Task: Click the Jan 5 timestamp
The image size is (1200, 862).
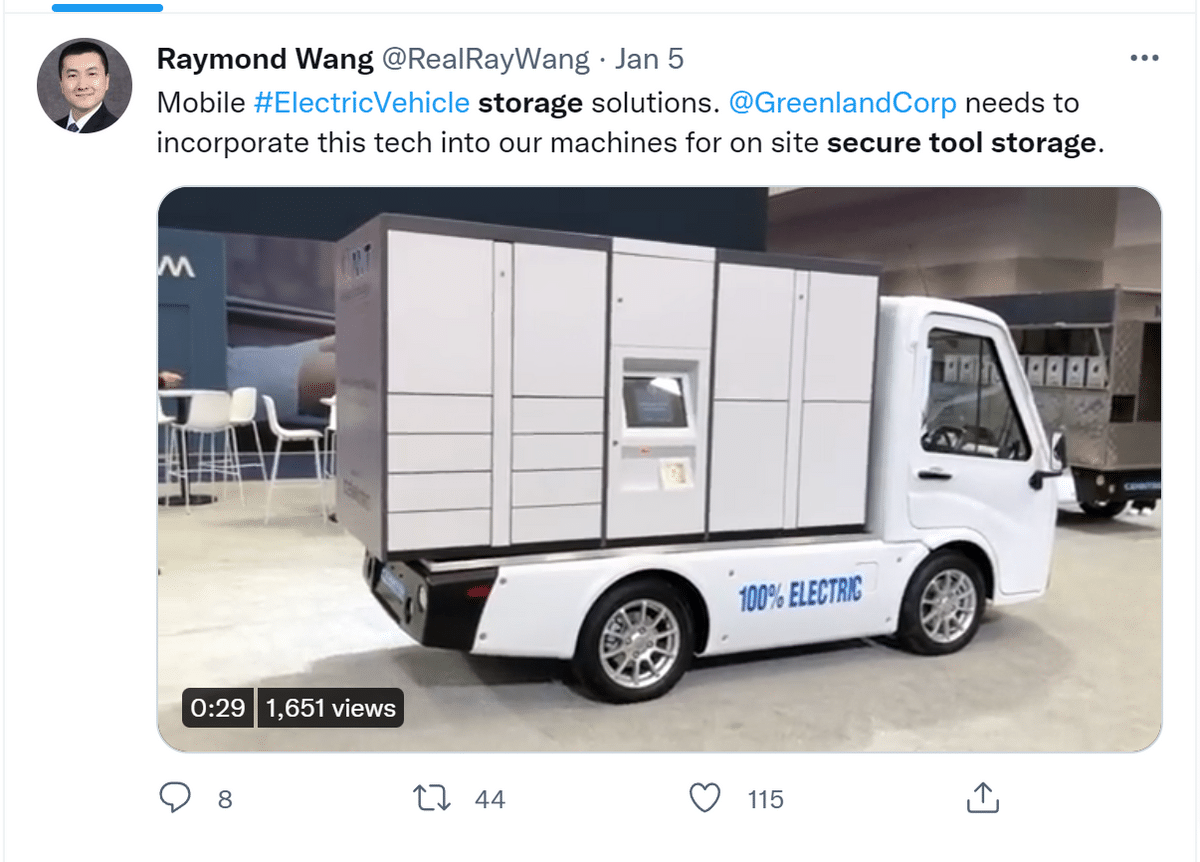Action: pos(649,59)
